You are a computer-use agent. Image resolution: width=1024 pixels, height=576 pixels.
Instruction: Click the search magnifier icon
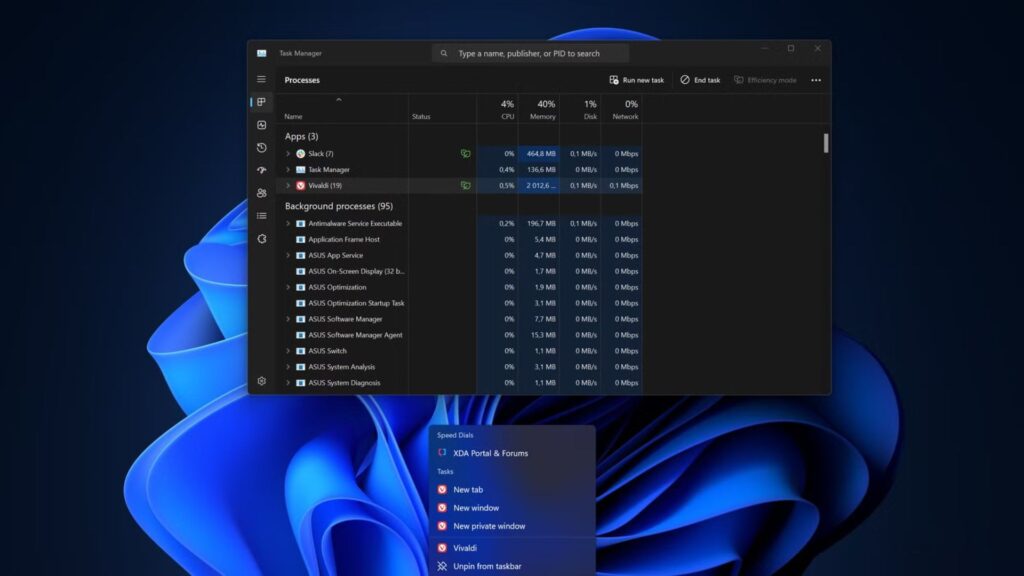(x=444, y=54)
